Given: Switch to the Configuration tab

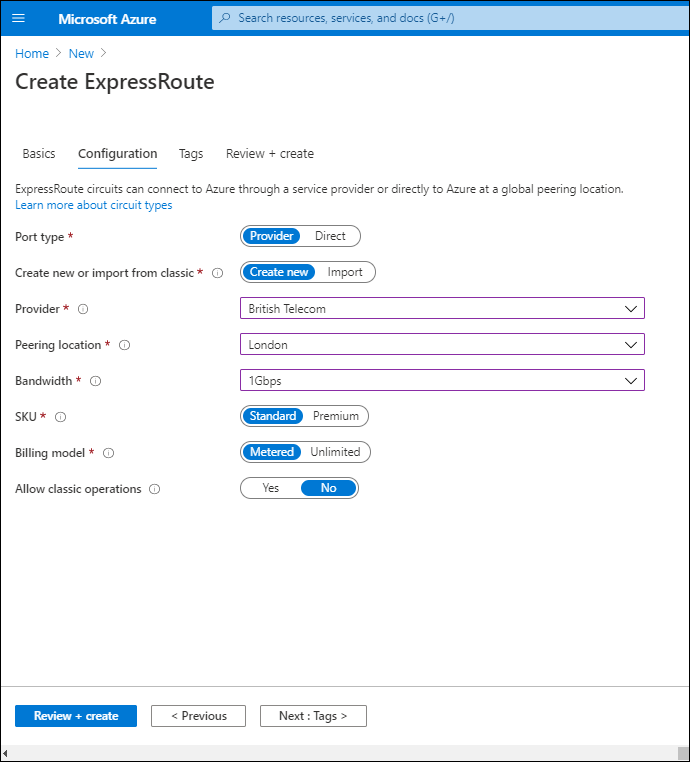Looking at the screenshot, I should (x=118, y=154).
